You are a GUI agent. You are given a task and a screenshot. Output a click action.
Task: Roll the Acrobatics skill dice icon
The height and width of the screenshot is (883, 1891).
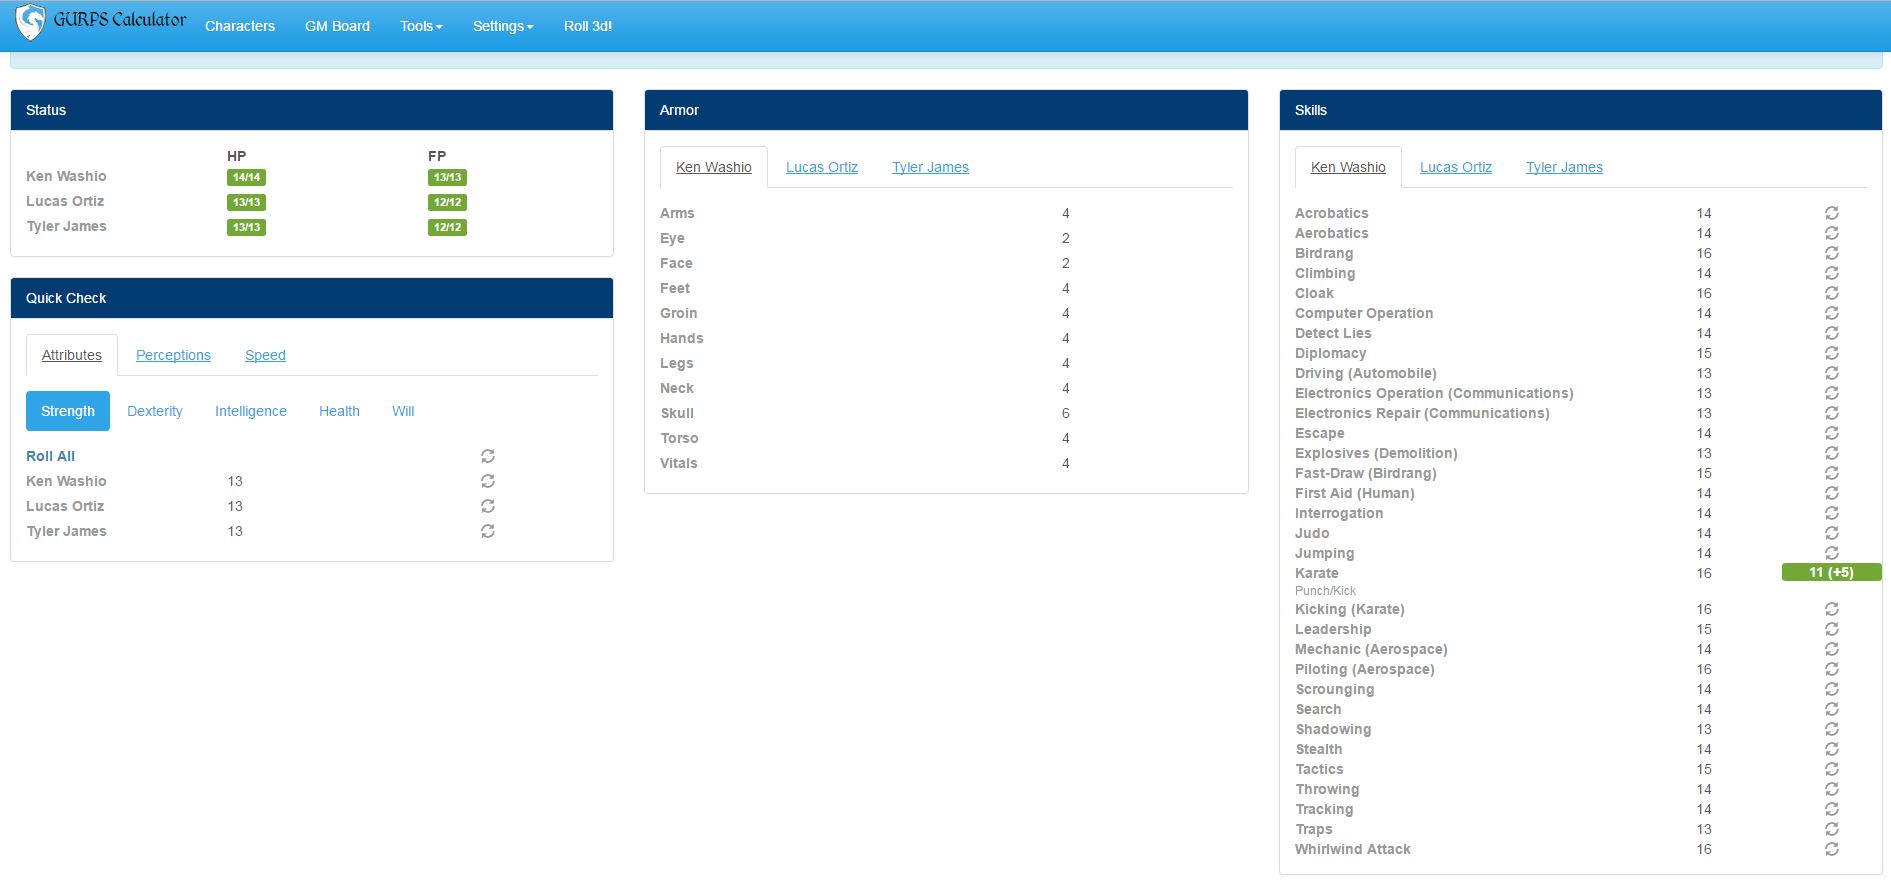tap(1831, 213)
